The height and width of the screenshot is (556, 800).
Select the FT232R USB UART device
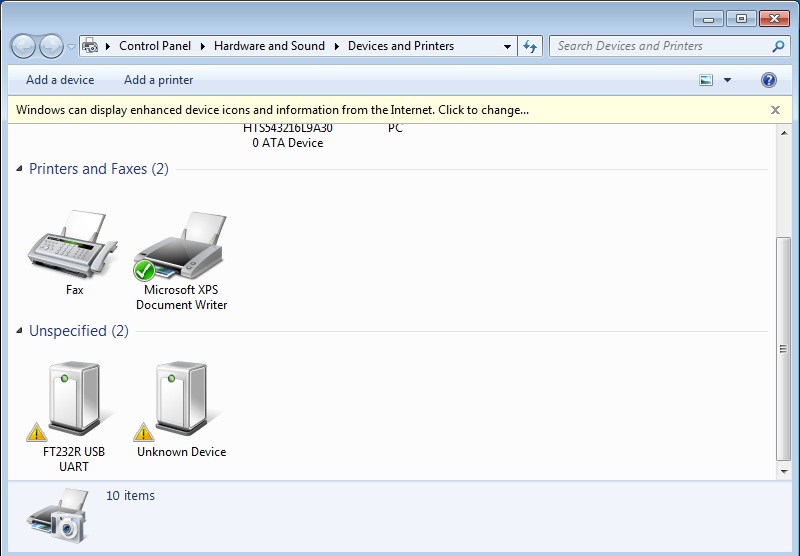click(x=73, y=400)
